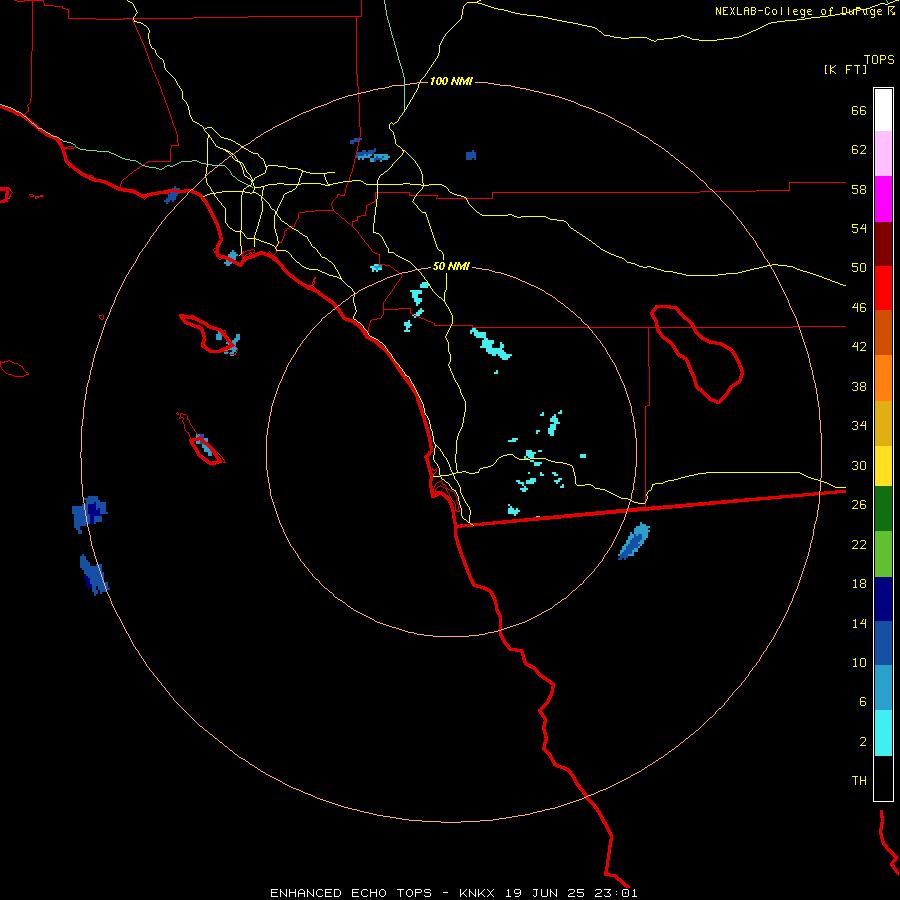Click the dark green legend swatch
Image resolution: width=900 pixels, height=900 pixels.
click(883, 509)
